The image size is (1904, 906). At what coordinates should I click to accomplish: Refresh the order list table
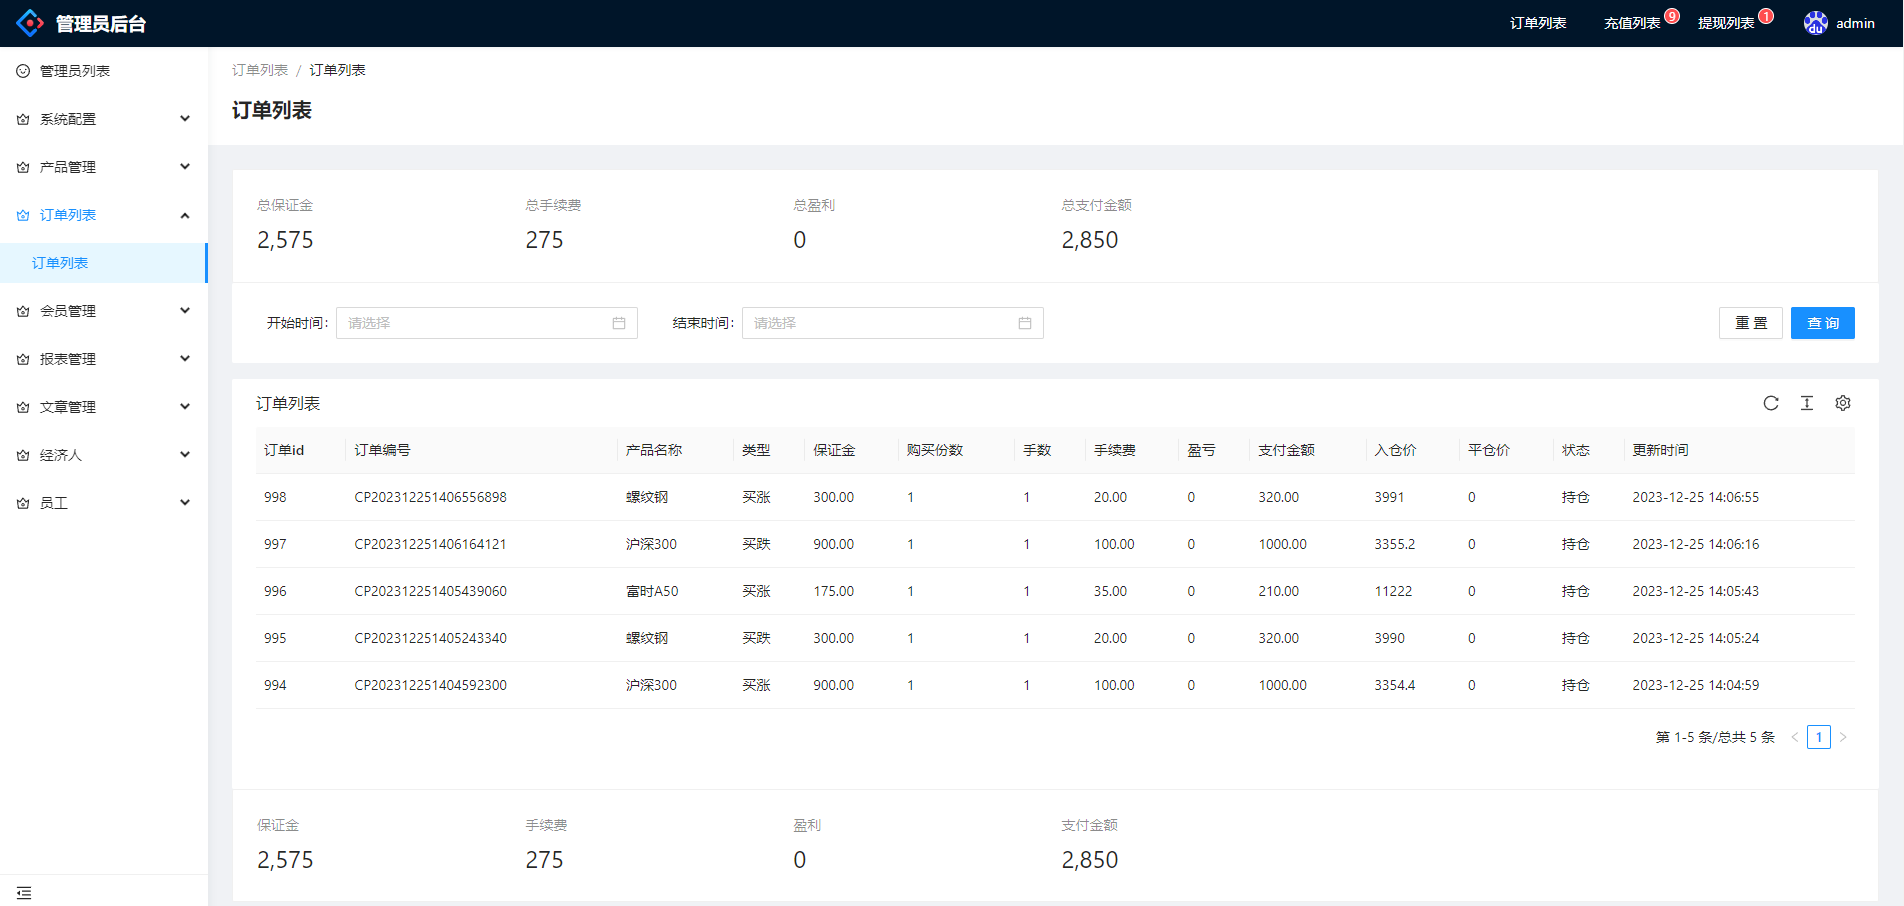click(1771, 403)
